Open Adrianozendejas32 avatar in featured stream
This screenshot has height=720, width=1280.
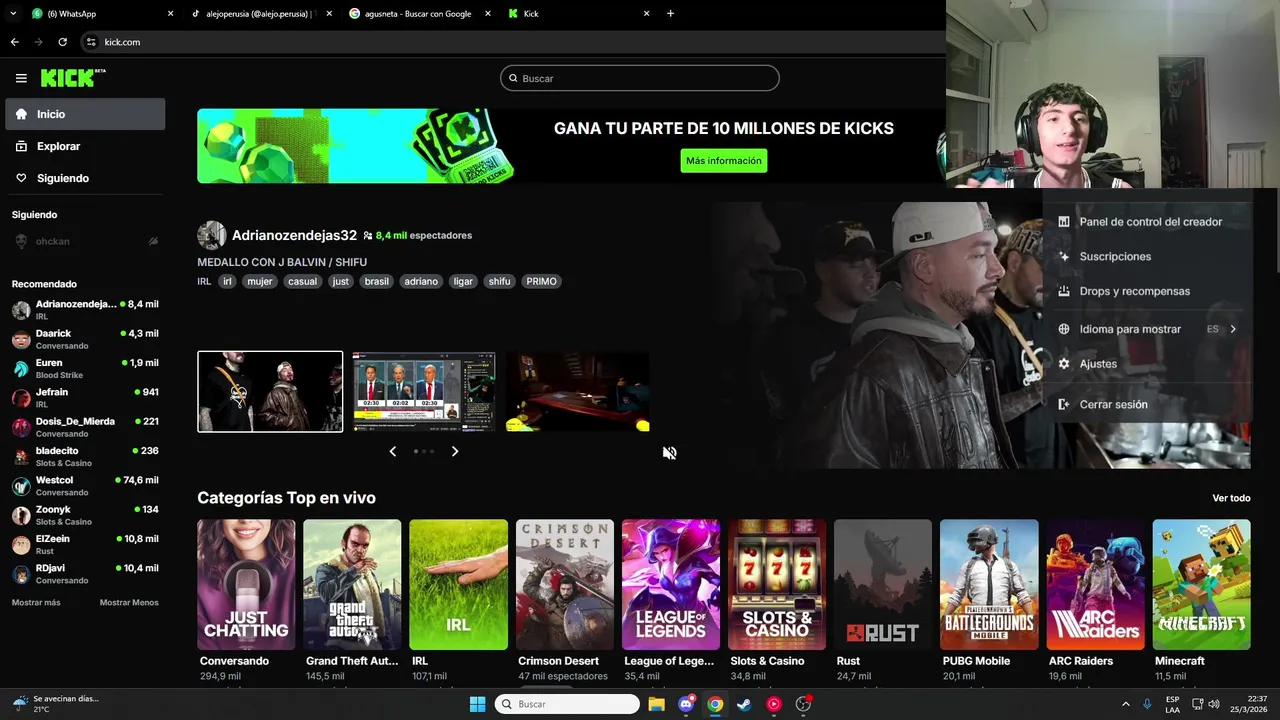[211, 235]
